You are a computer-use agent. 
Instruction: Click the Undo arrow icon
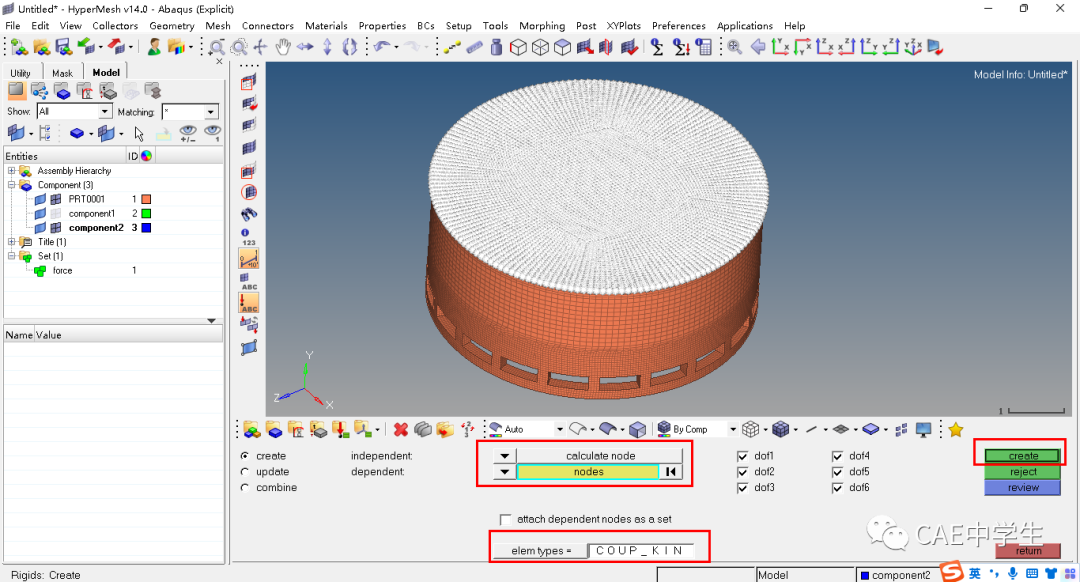point(381,47)
